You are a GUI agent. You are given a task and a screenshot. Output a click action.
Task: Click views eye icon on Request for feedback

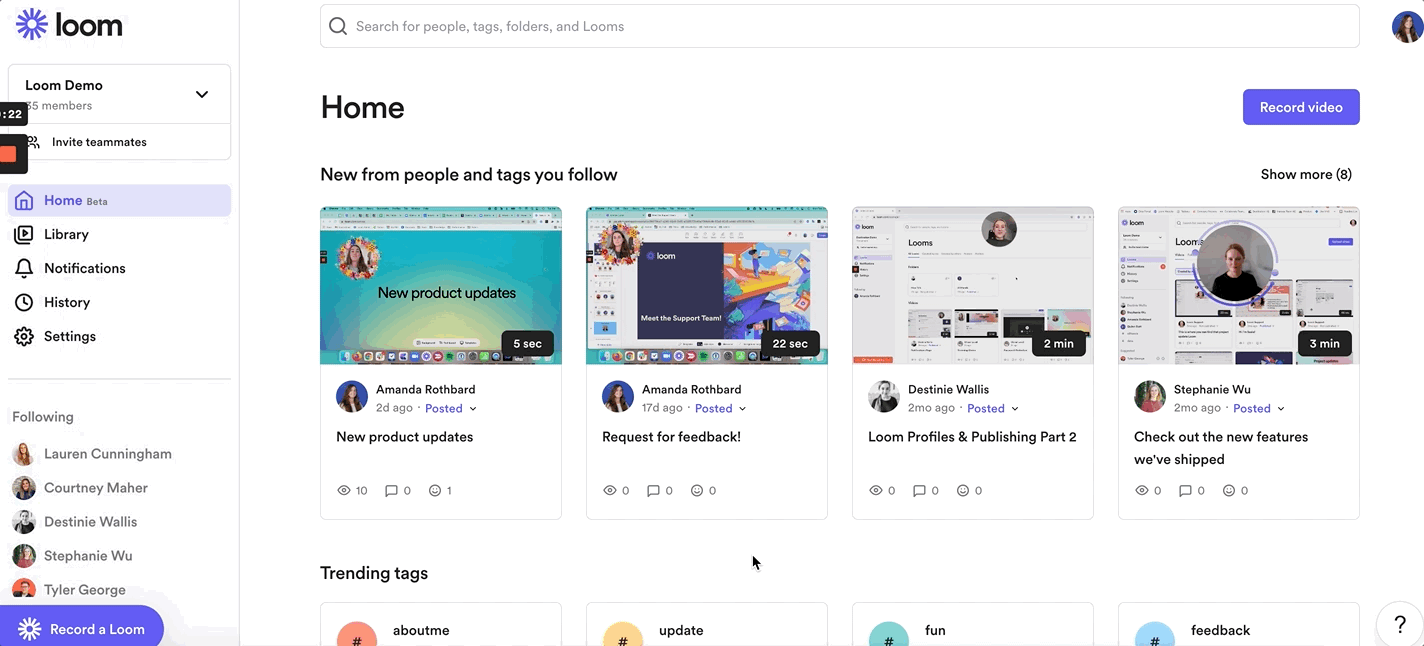point(610,491)
